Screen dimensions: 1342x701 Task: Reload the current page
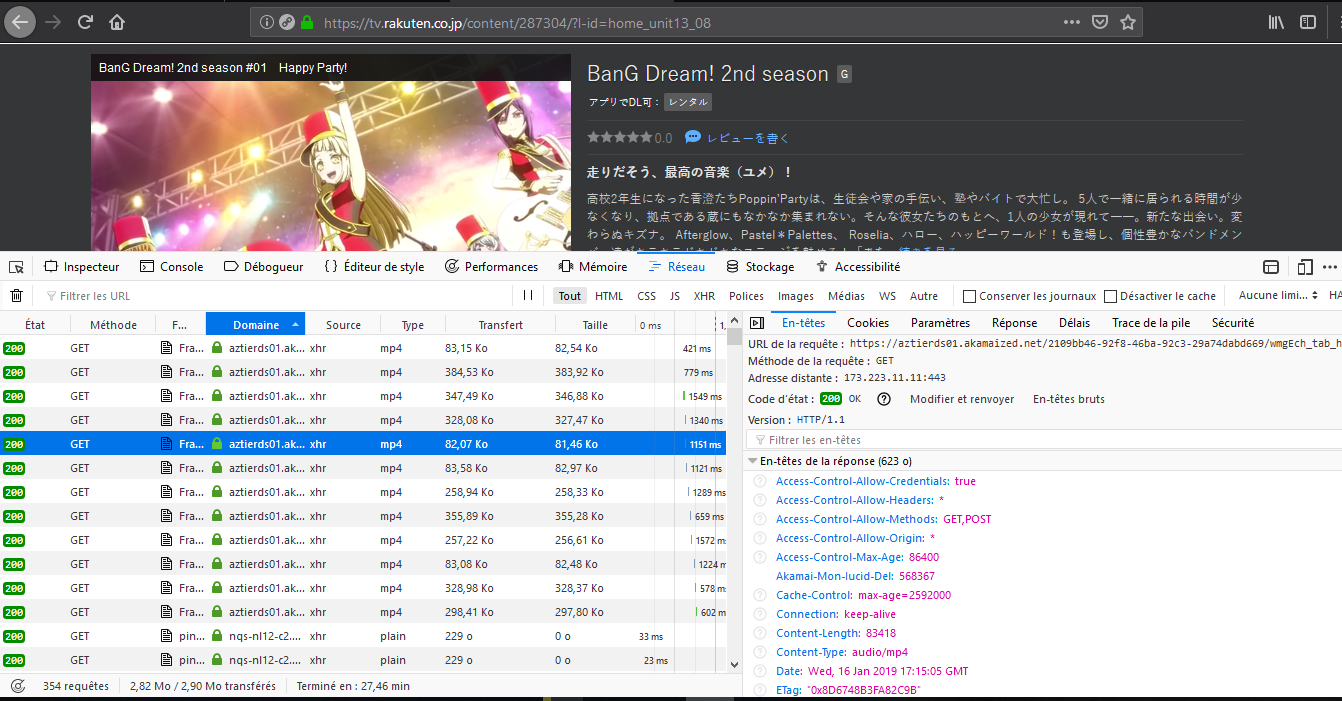click(86, 22)
